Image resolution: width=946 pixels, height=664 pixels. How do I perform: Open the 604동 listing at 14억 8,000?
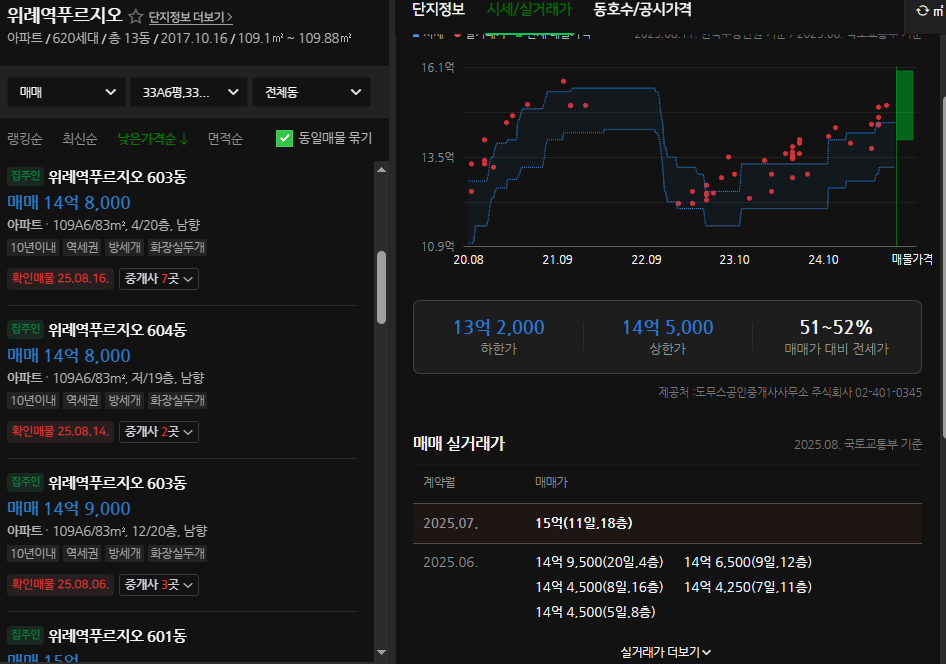(x=182, y=381)
